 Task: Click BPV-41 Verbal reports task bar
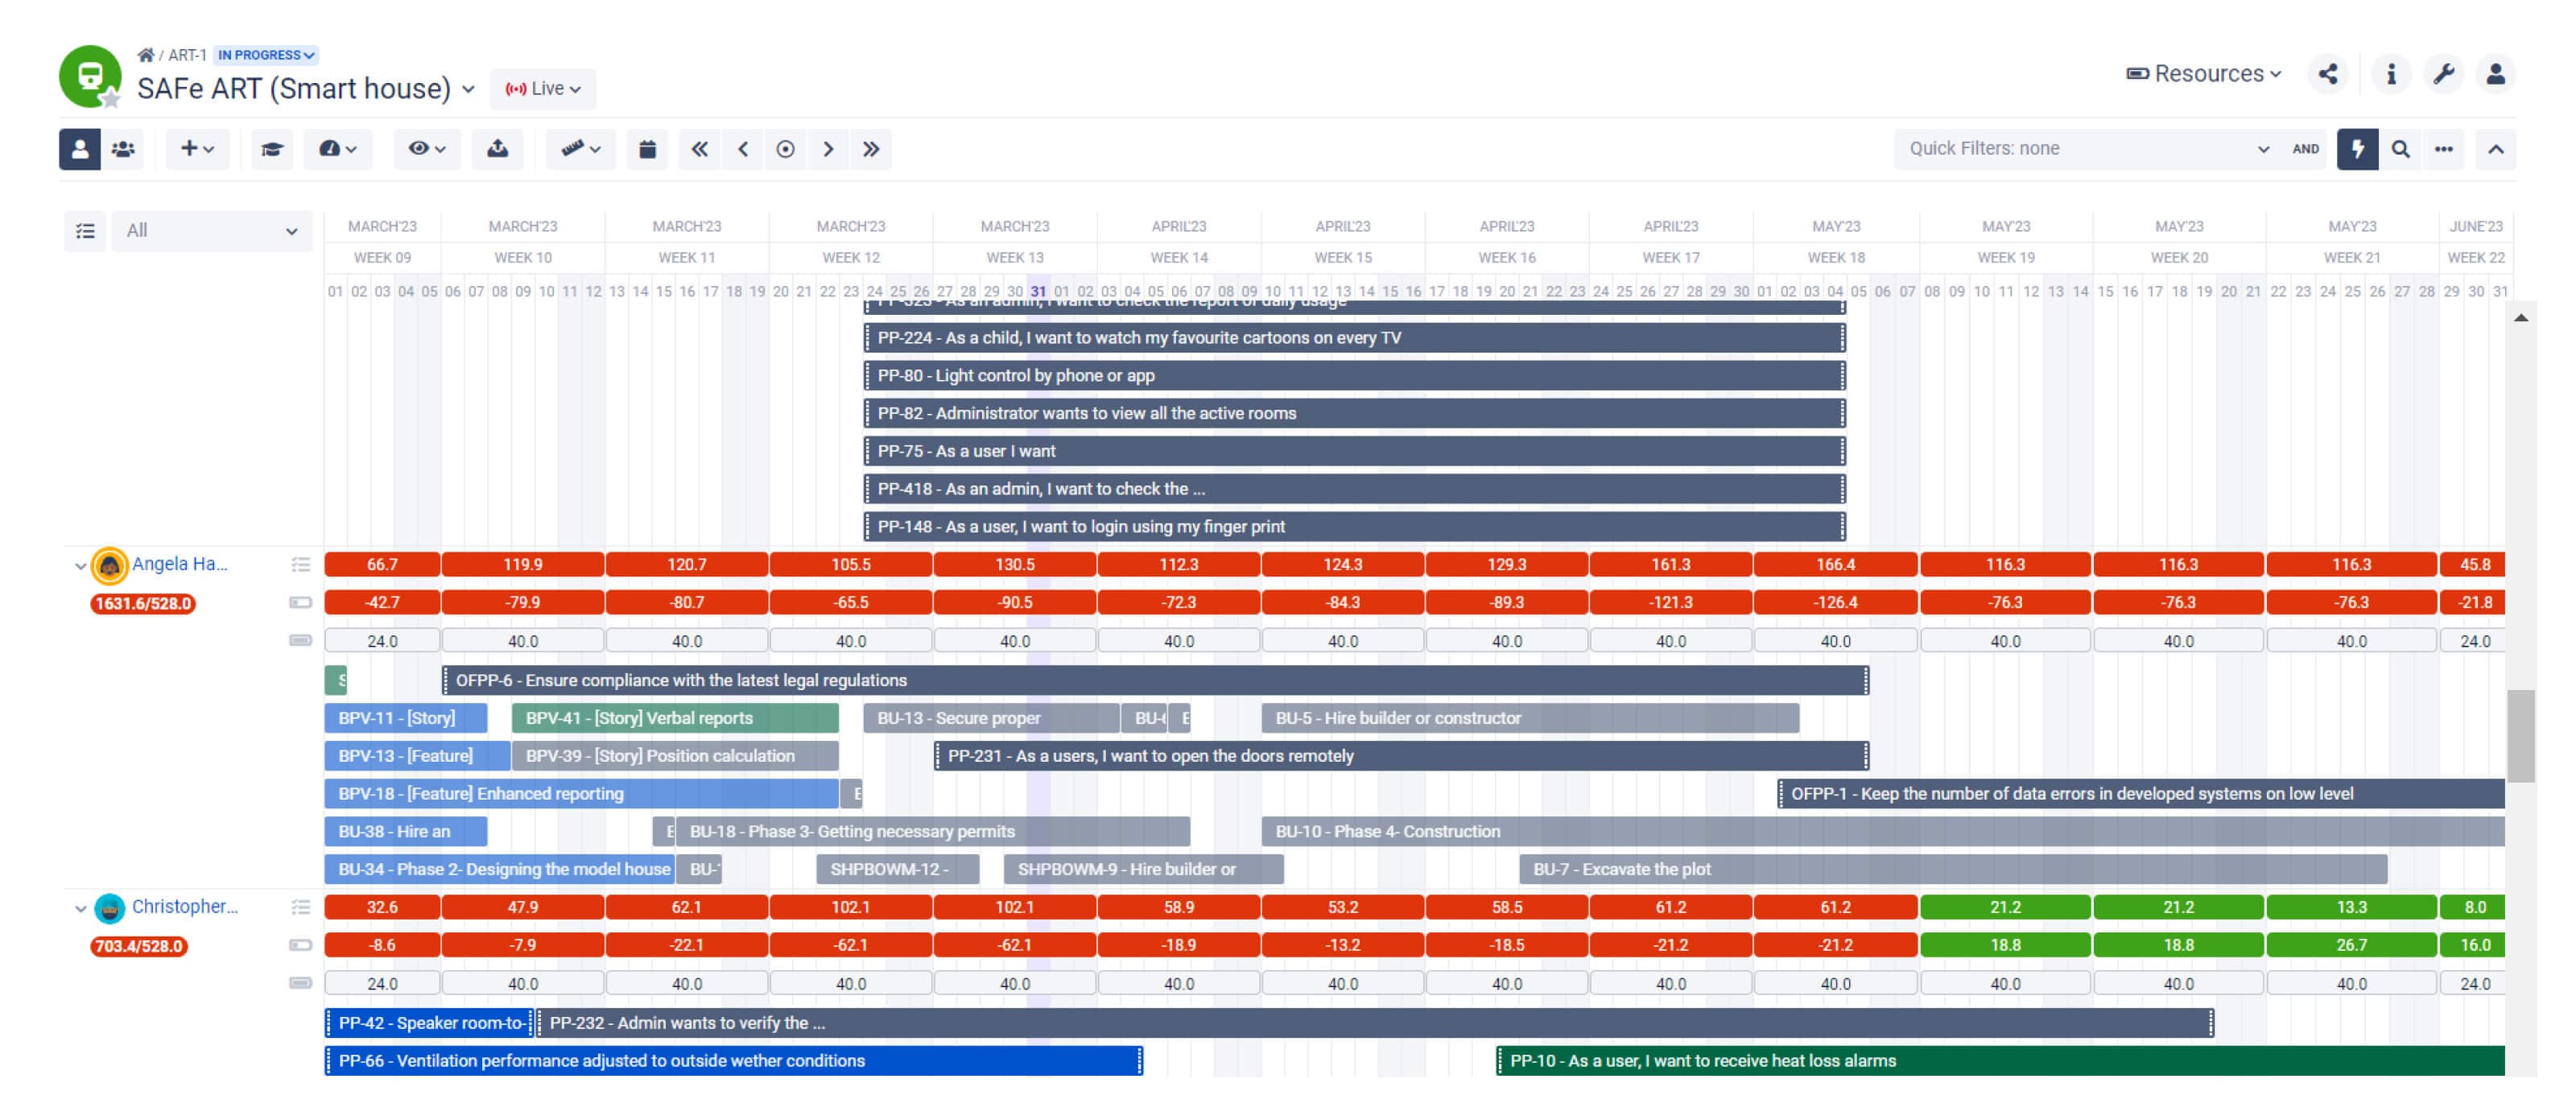coord(675,719)
